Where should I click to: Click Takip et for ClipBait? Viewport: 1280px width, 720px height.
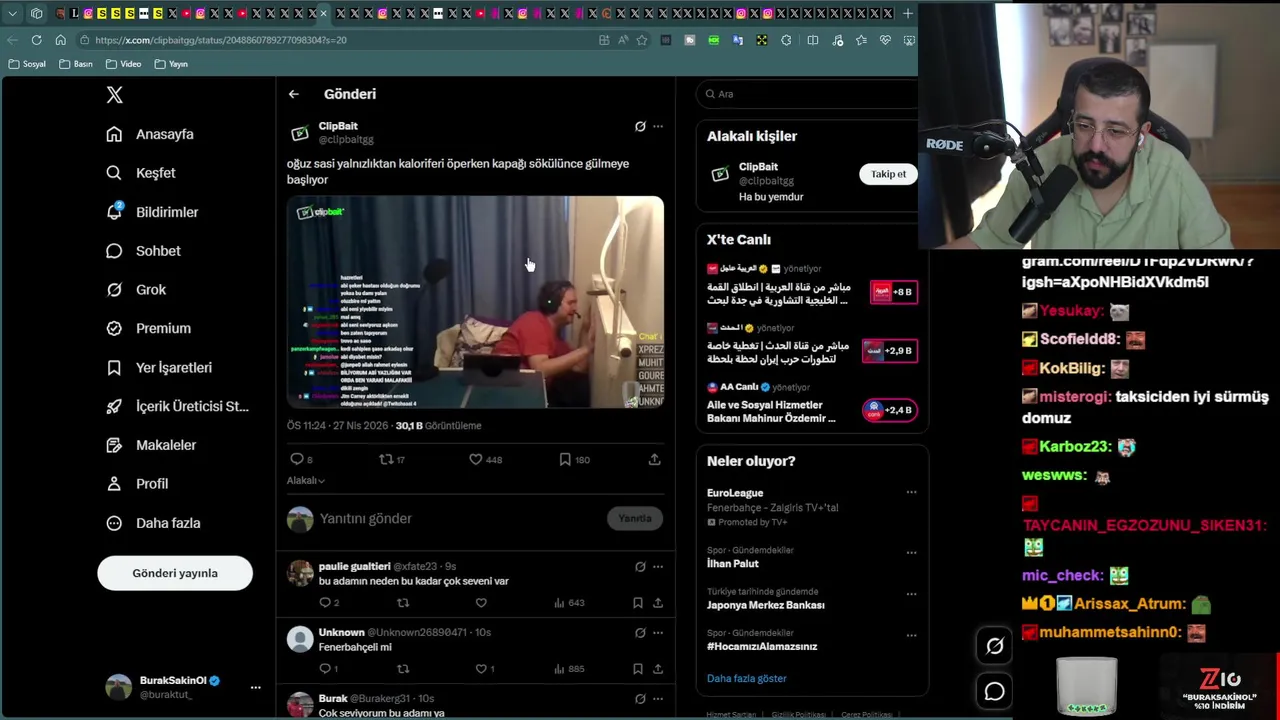click(x=888, y=174)
